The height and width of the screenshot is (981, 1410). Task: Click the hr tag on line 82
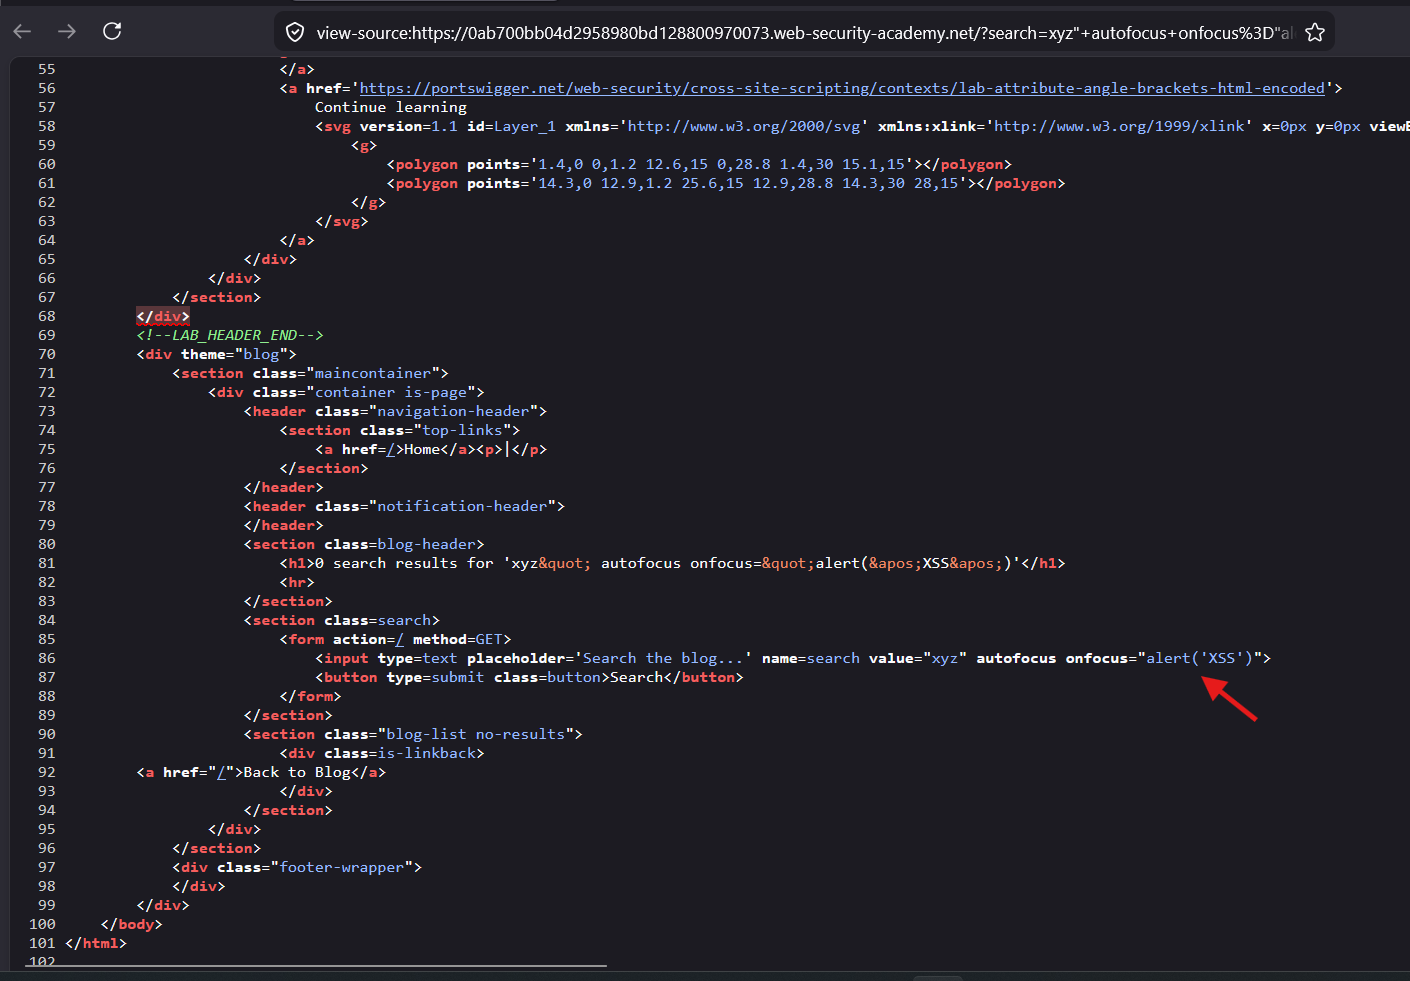point(297,582)
